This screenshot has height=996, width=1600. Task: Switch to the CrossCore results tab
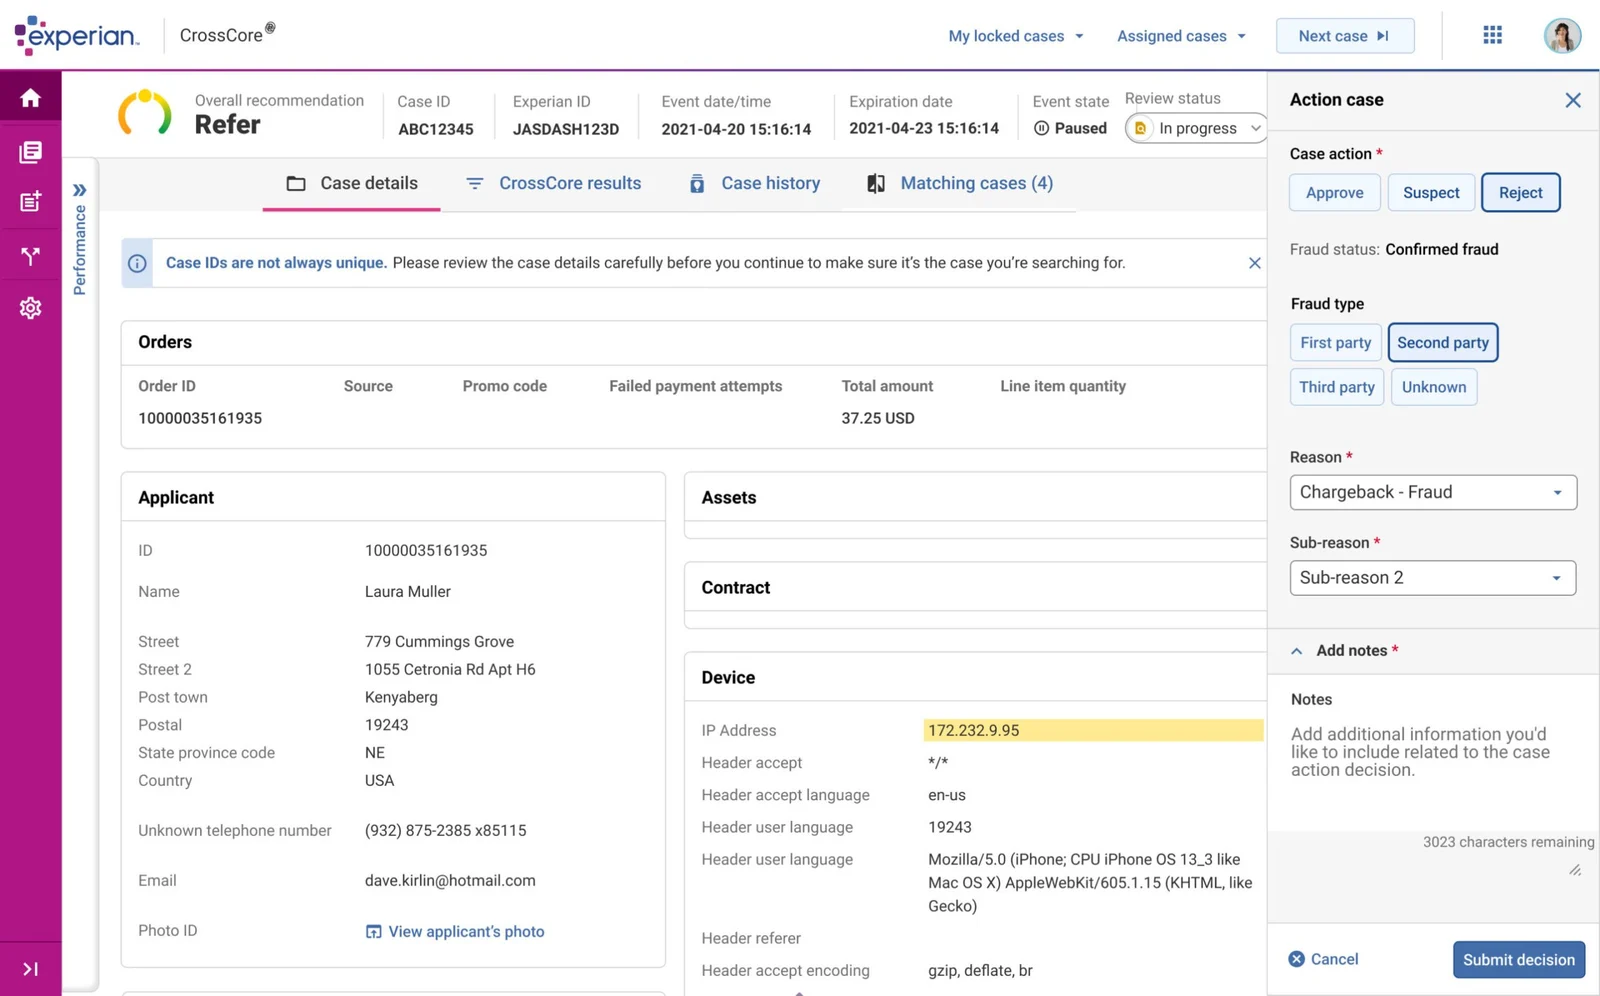553,183
